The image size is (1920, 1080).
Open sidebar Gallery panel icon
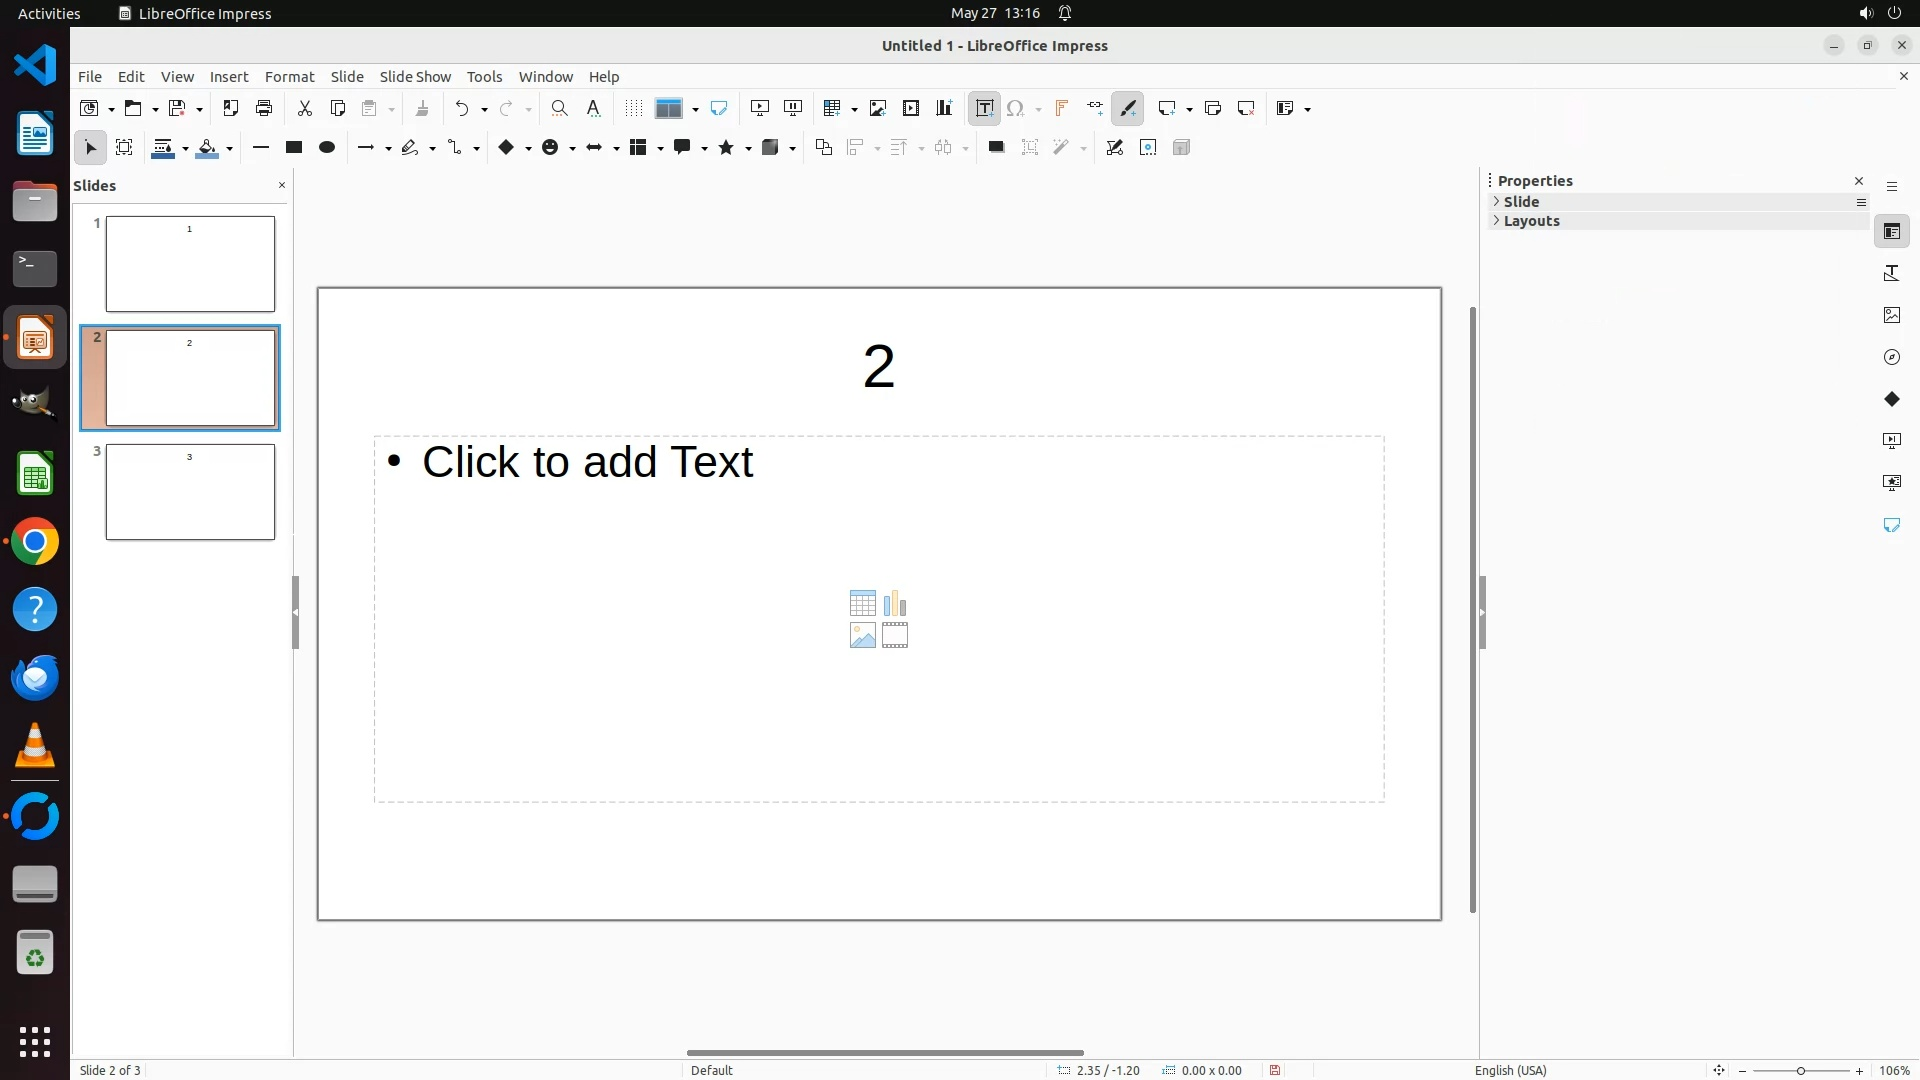1891,315
